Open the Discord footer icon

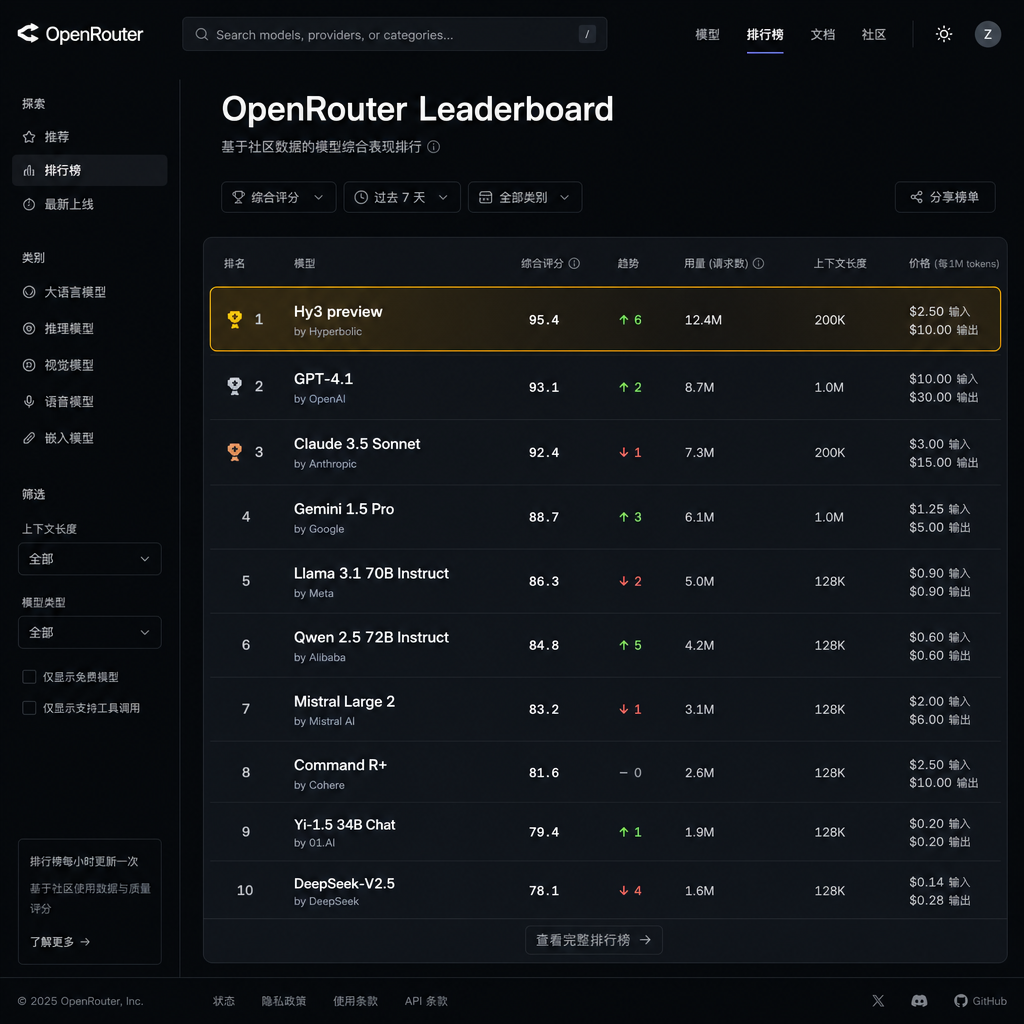click(919, 1000)
